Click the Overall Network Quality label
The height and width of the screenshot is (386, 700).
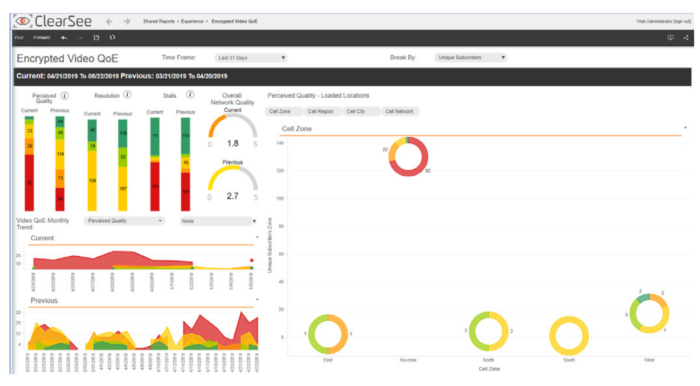pyautogui.click(x=232, y=99)
